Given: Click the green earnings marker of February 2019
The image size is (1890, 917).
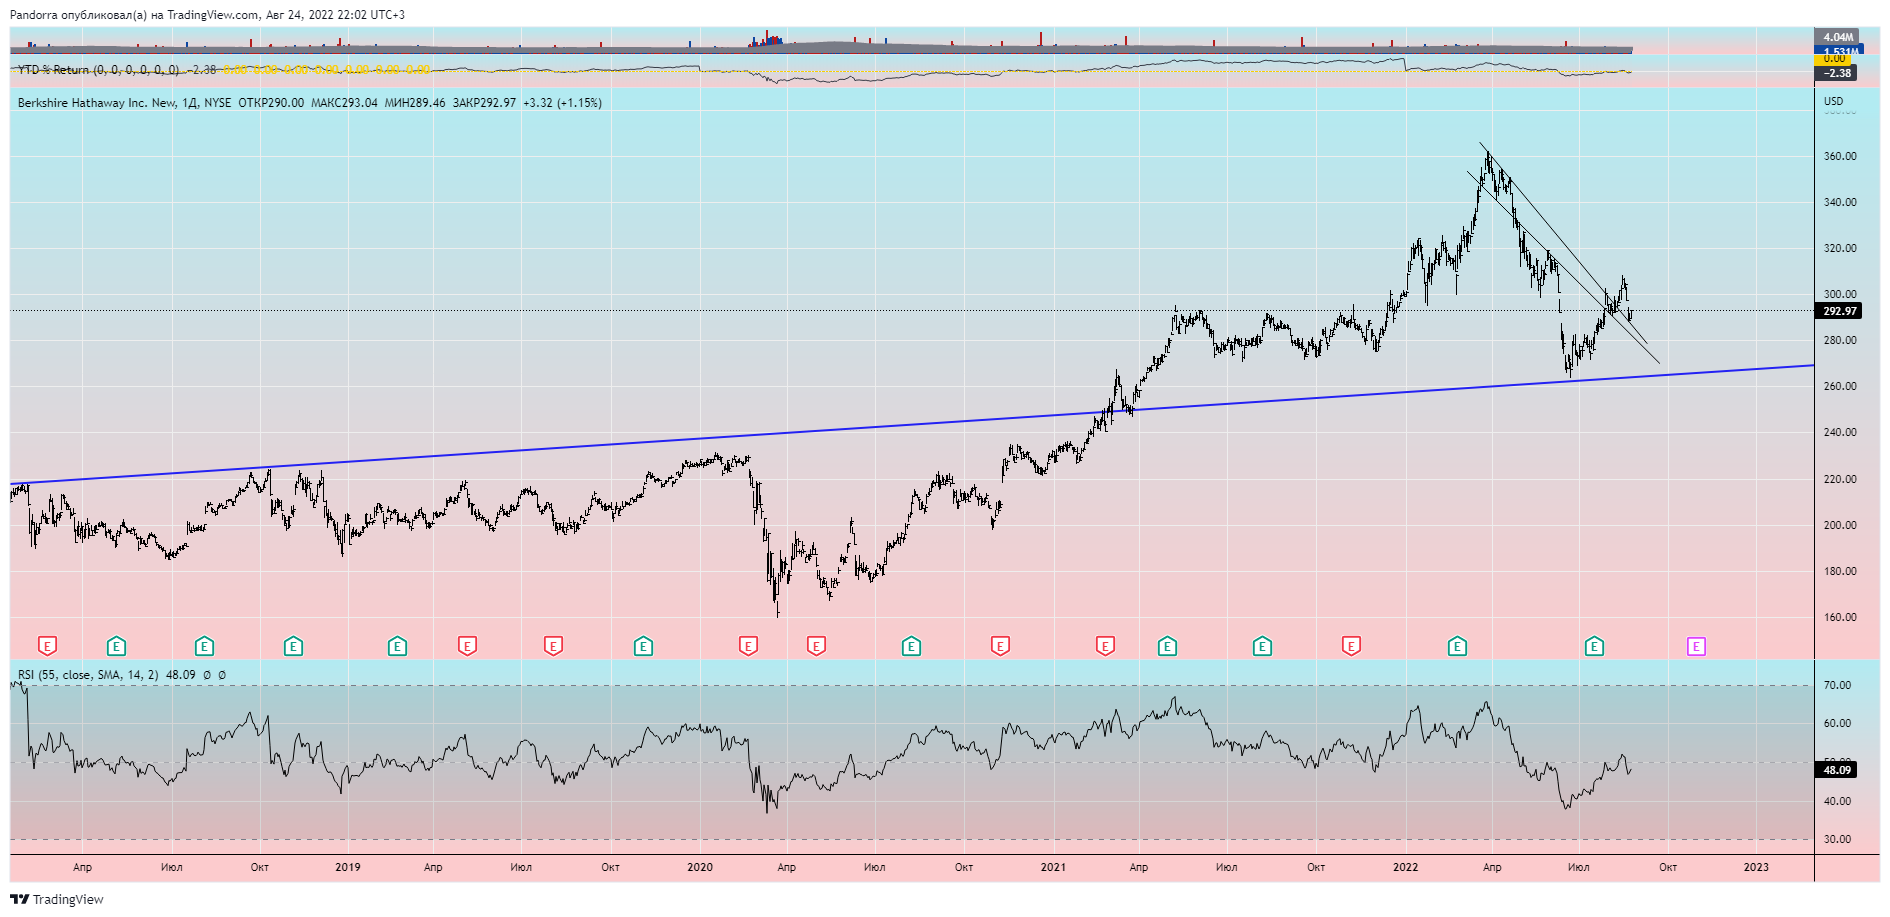Looking at the screenshot, I should pos(397,646).
